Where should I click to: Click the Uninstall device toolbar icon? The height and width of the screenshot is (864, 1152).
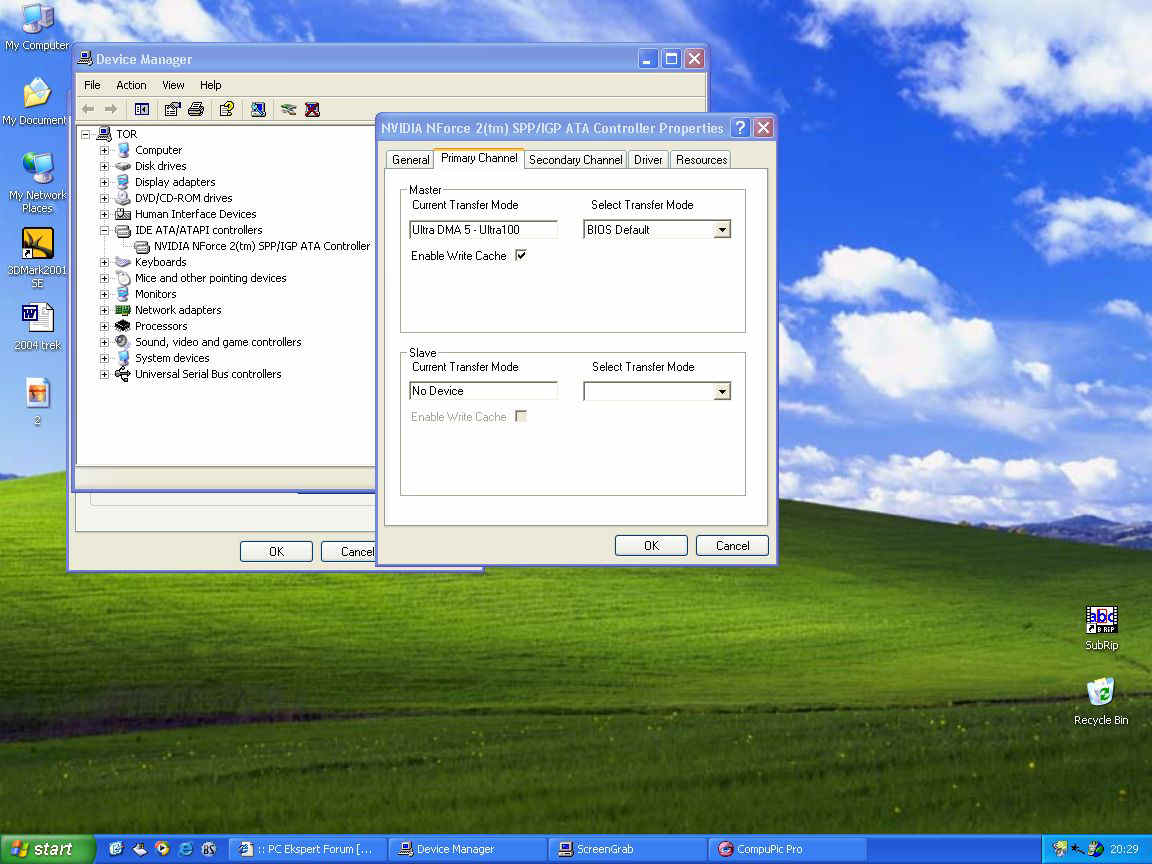312,109
